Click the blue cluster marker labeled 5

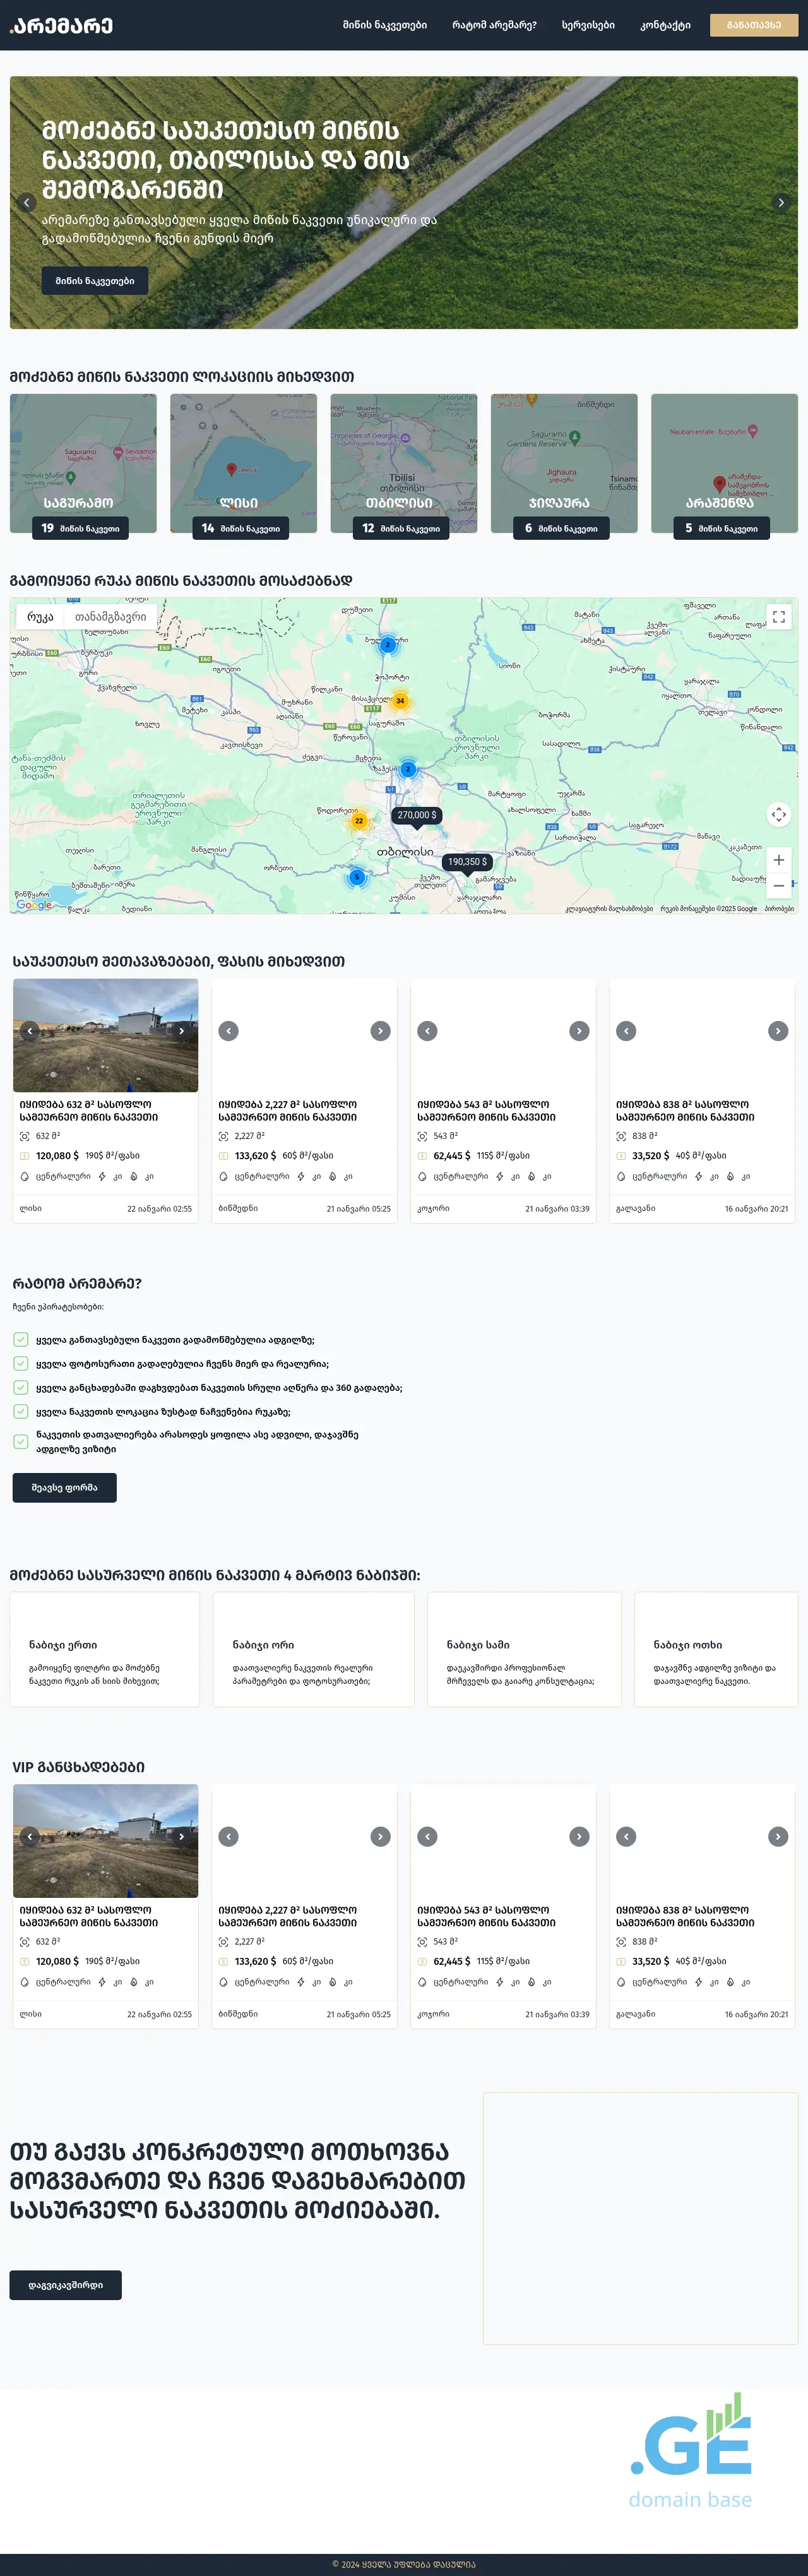click(x=356, y=877)
